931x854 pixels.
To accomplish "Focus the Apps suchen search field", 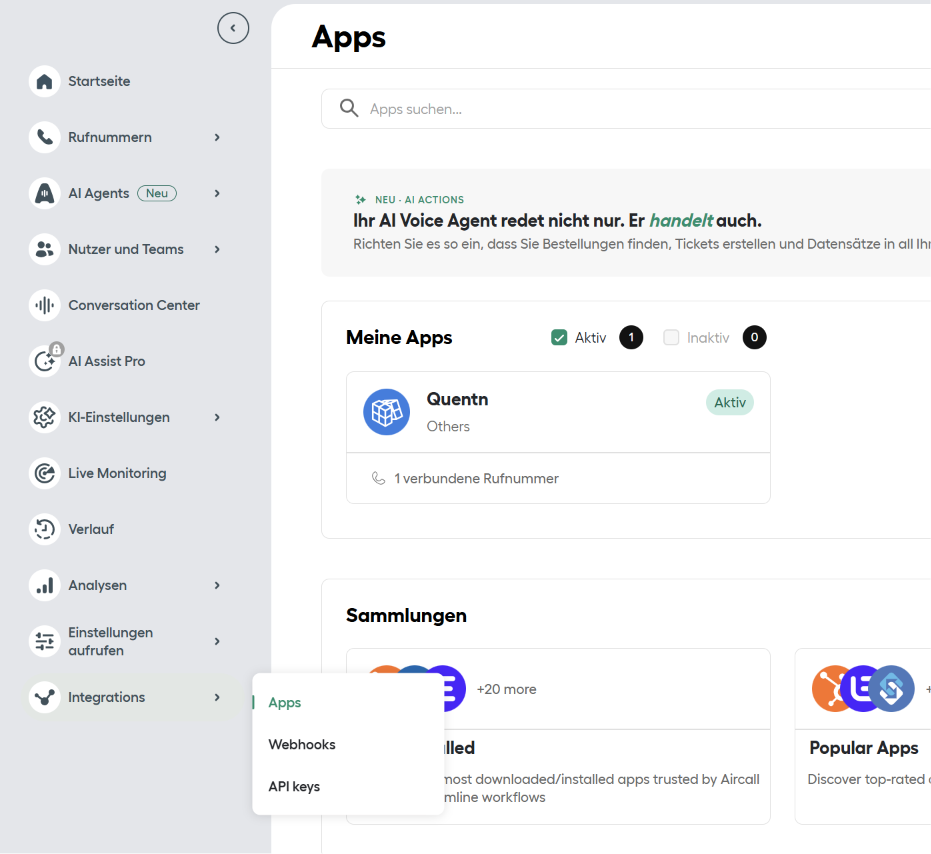I will (626, 109).
